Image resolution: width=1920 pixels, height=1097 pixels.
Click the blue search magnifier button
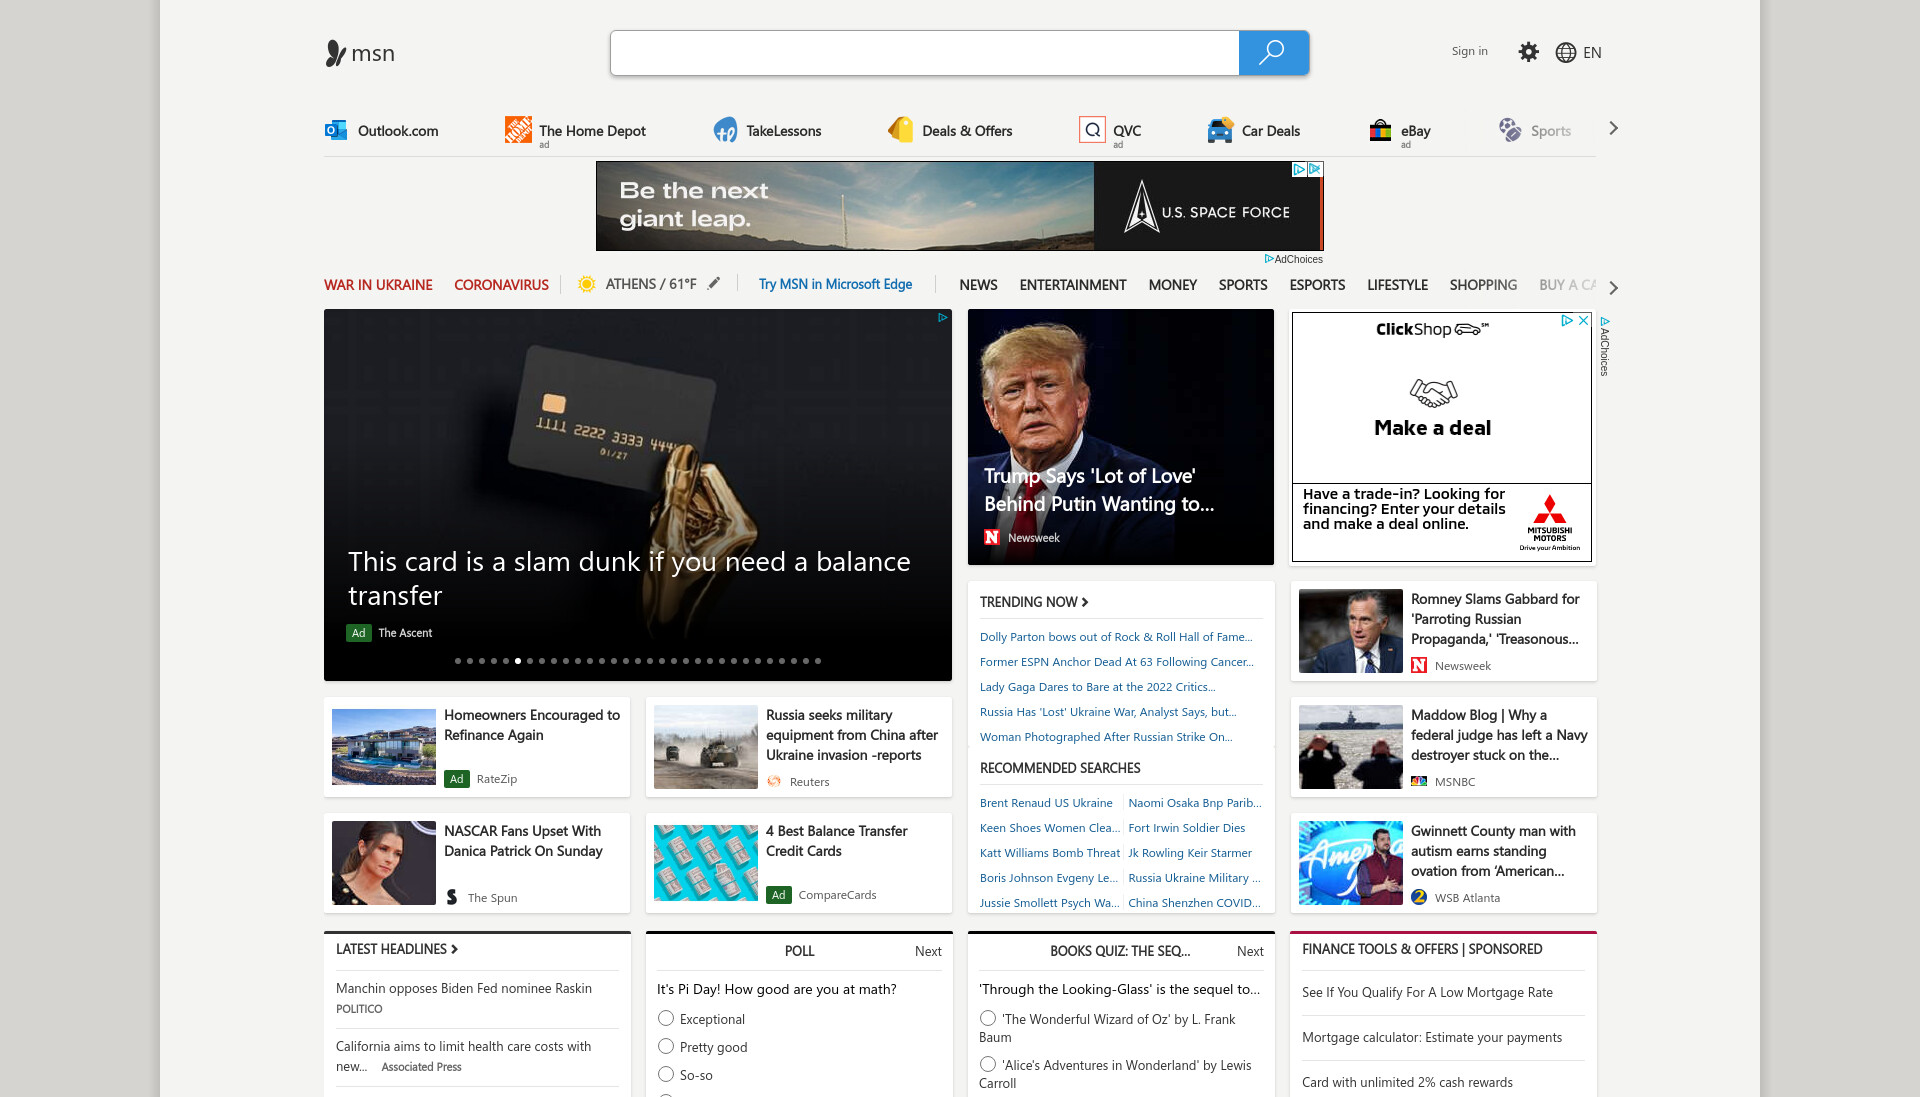pos(1273,53)
